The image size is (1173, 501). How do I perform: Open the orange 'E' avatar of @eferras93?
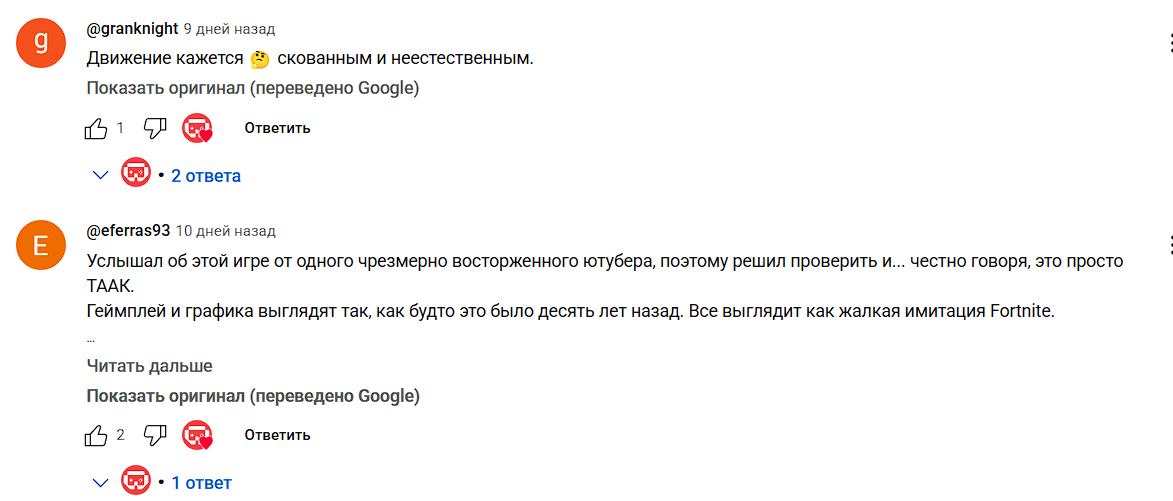[41, 245]
